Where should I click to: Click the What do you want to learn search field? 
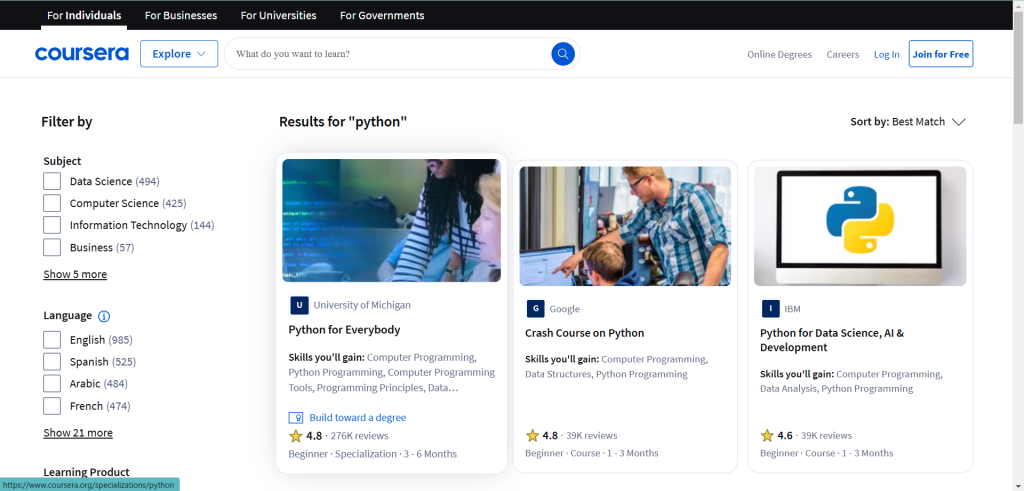tap(392, 54)
